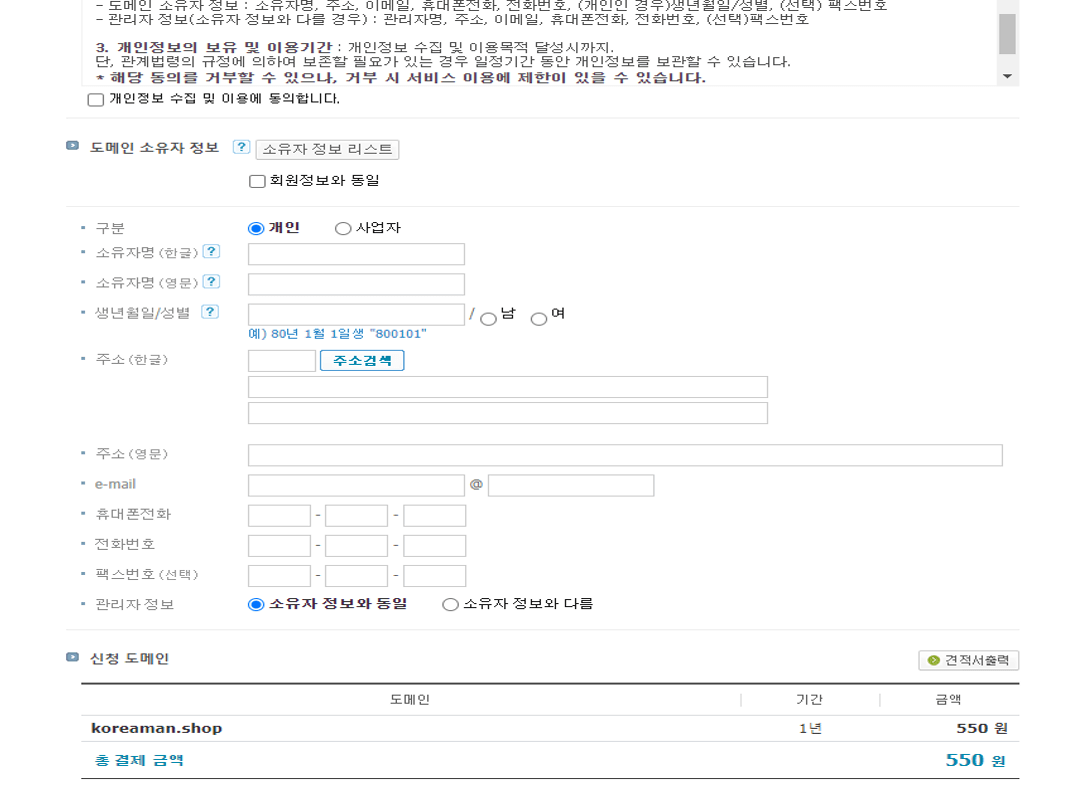
Task: Select 소유자 정보와 다름 radio option
Action: (450, 605)
